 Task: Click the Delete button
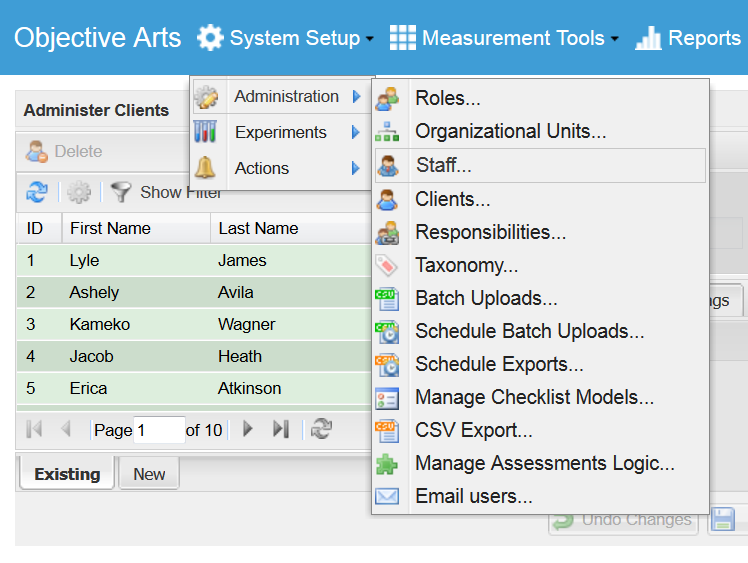point(63,151)
